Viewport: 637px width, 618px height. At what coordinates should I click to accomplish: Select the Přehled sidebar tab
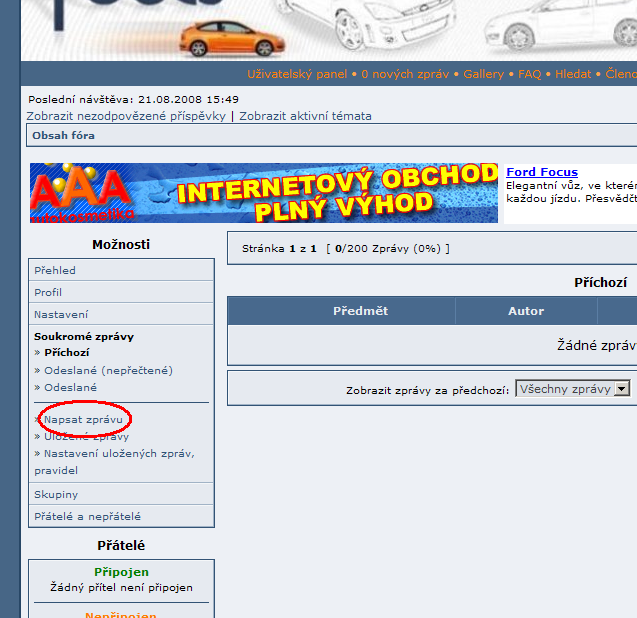[55, 270]
